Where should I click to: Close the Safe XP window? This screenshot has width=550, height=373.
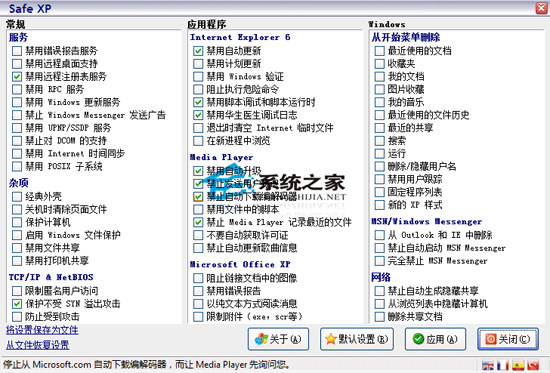point(542,8)
